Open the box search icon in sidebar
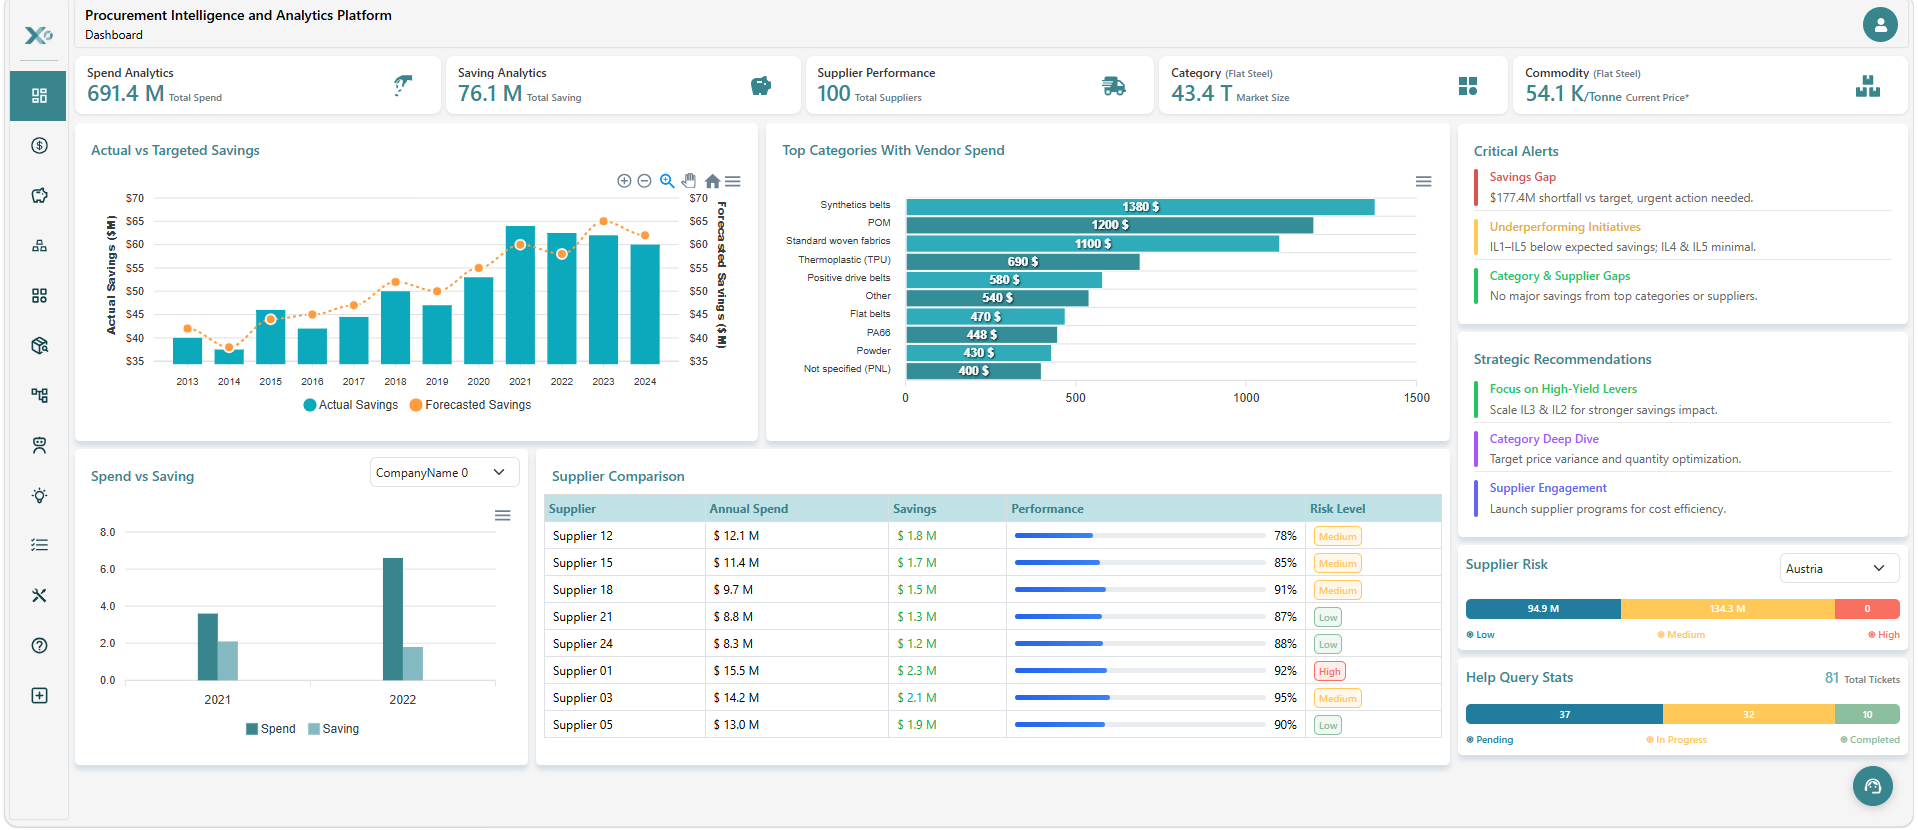 (39, 346)
